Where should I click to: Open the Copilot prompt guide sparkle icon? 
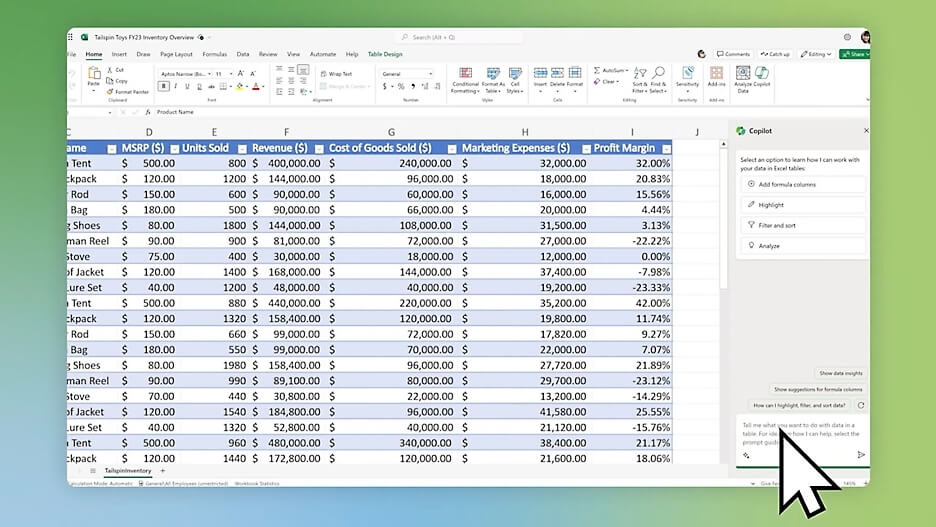tap(746, 455)
